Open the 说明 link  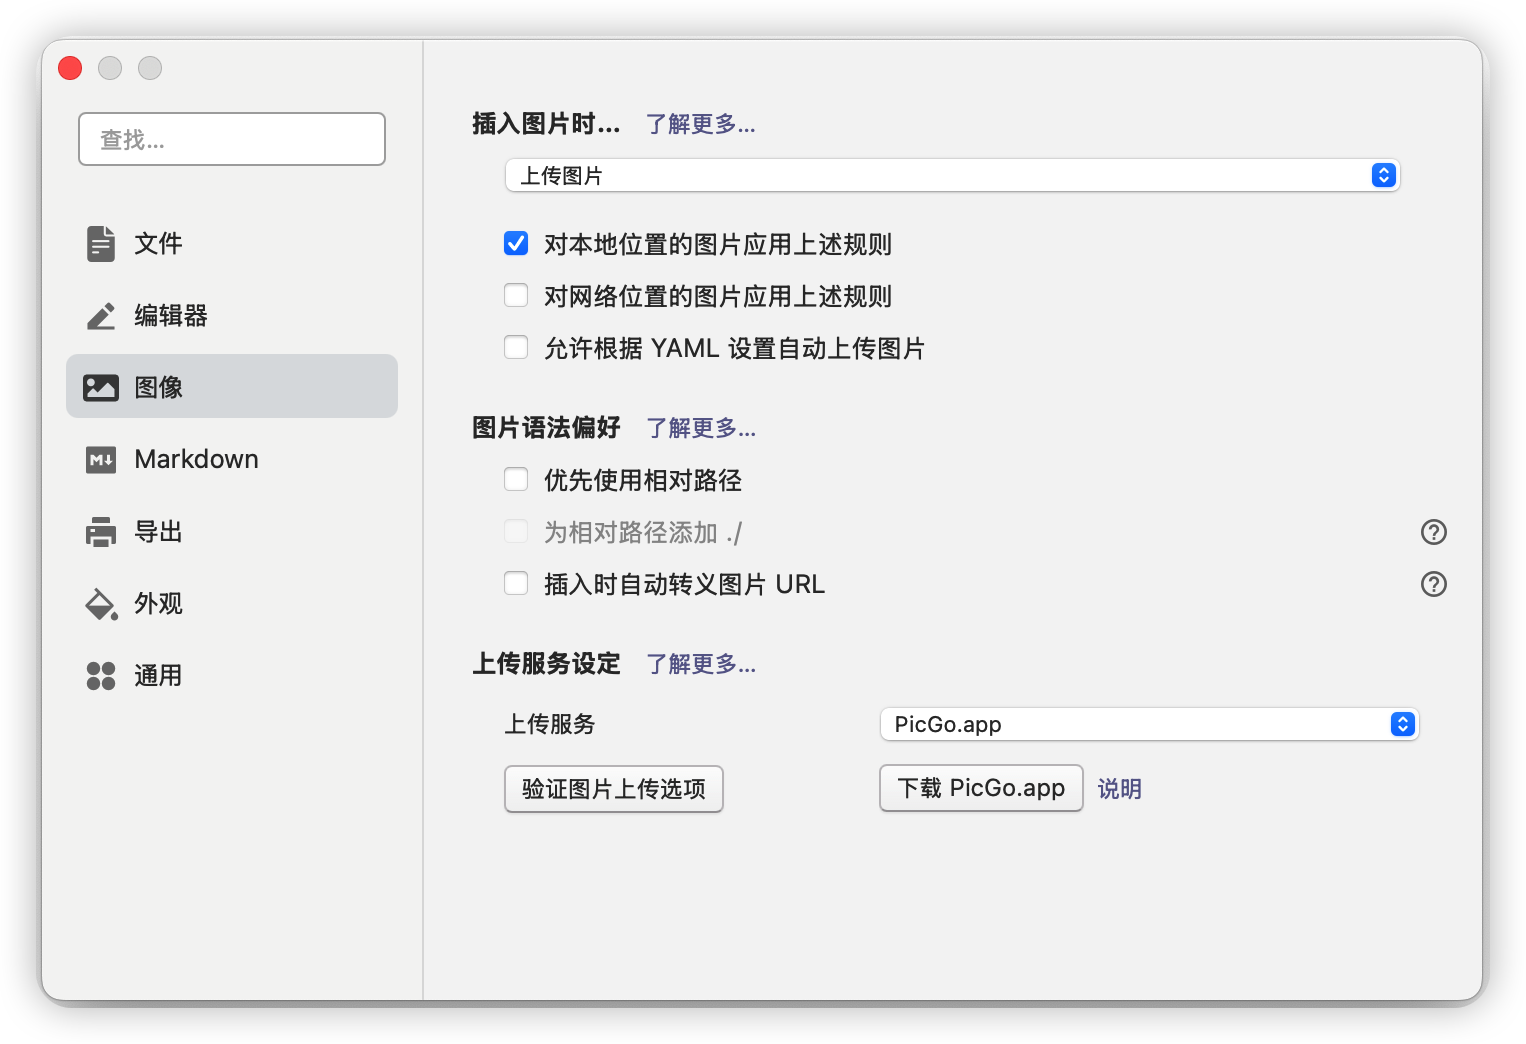pos(1120,789)
